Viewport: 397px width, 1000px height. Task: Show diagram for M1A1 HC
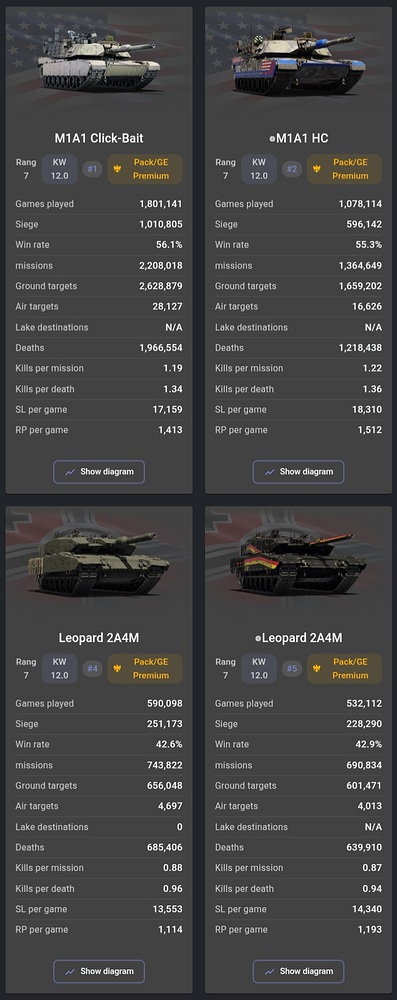coord(298,472)
